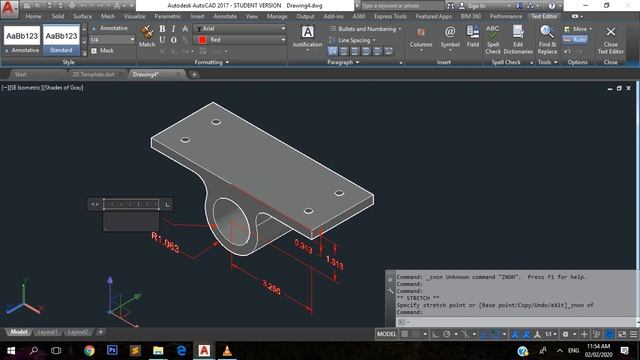Open the Windows Start menu

coord(11,350)
